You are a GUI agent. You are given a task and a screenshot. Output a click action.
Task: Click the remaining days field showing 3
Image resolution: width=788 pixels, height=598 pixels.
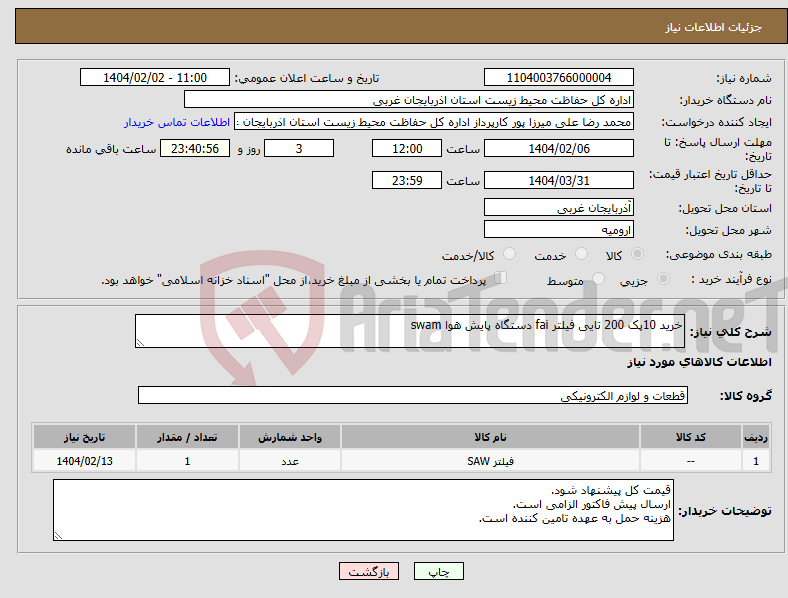[299, 148]
